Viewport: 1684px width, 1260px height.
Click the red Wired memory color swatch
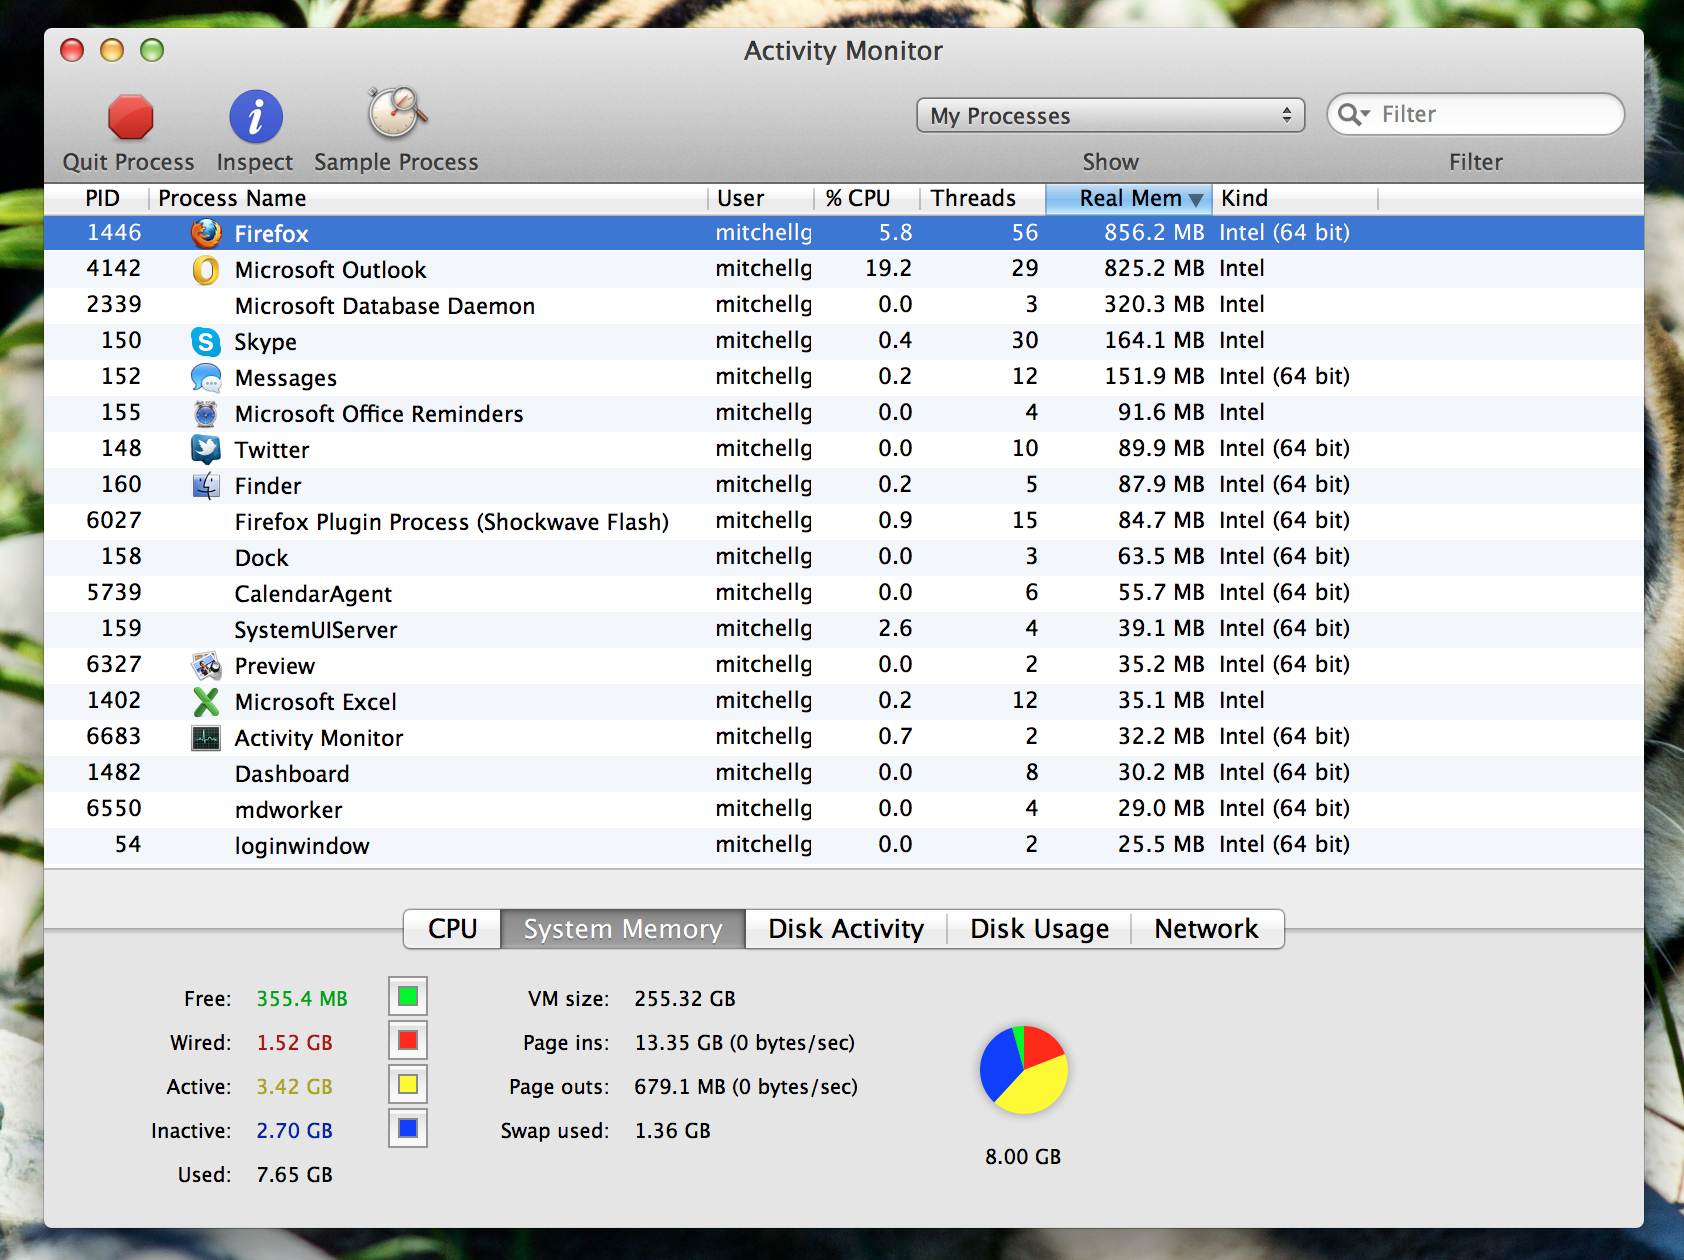(x=408, y=1040)
